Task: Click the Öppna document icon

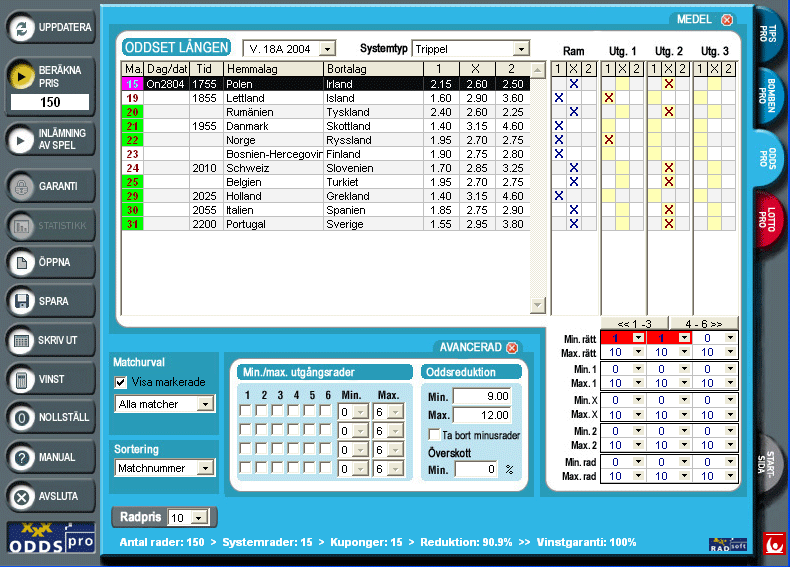Action: pos(21,263)
